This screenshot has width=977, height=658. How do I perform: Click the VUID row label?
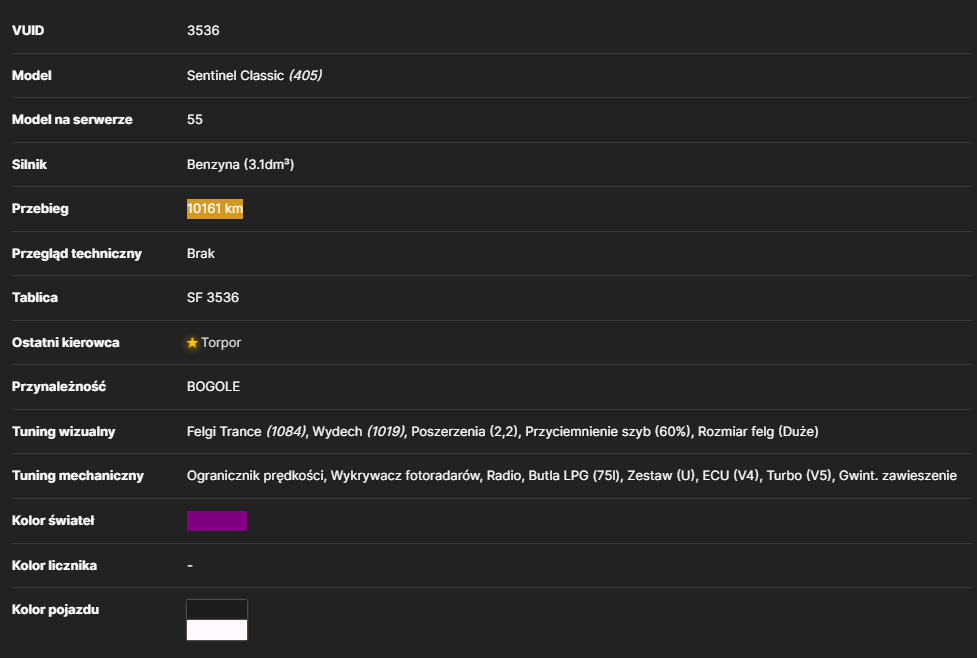tap(28, 31)
